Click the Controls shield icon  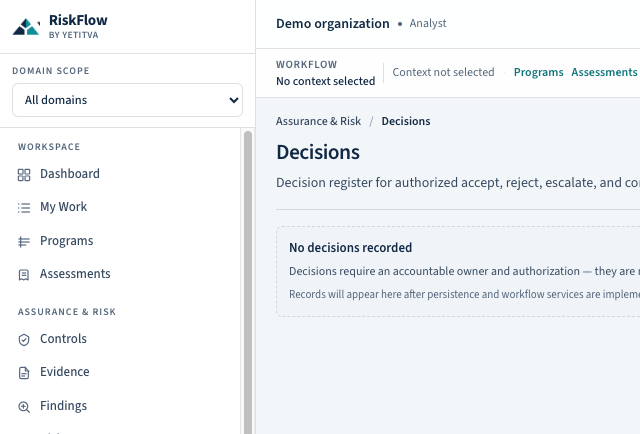tap(24, 340)
